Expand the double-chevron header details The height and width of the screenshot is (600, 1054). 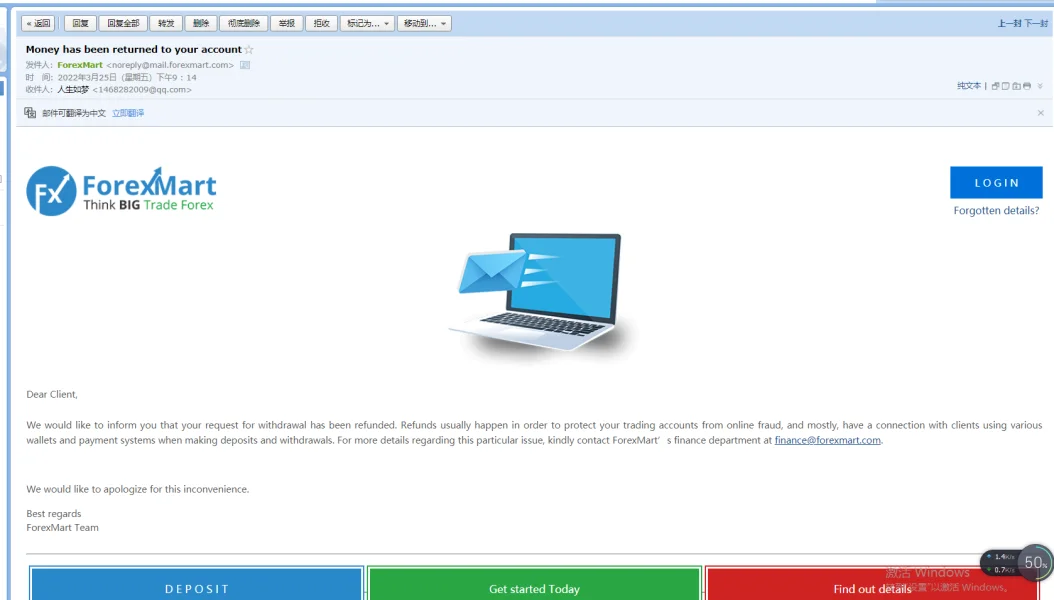click(x=1040, y=86)
